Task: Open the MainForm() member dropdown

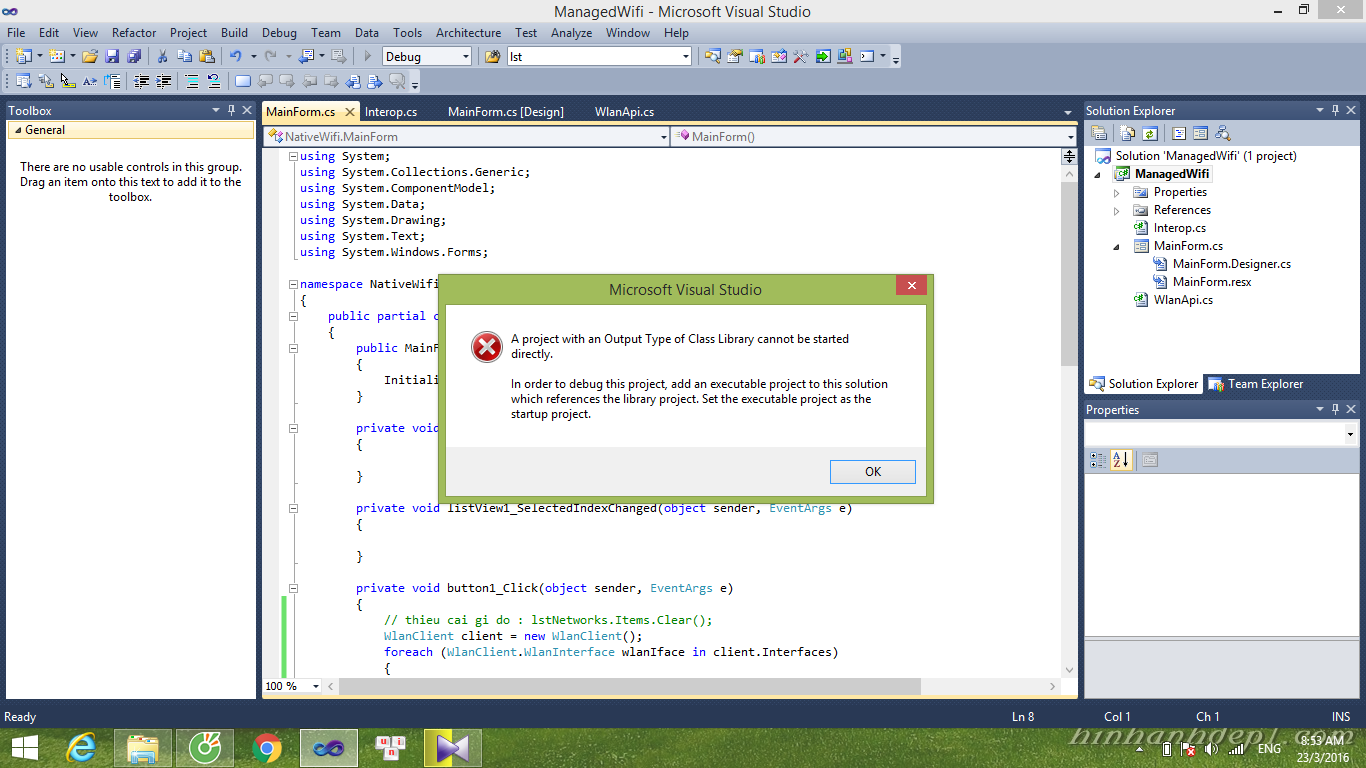Action: (1070, 137)
